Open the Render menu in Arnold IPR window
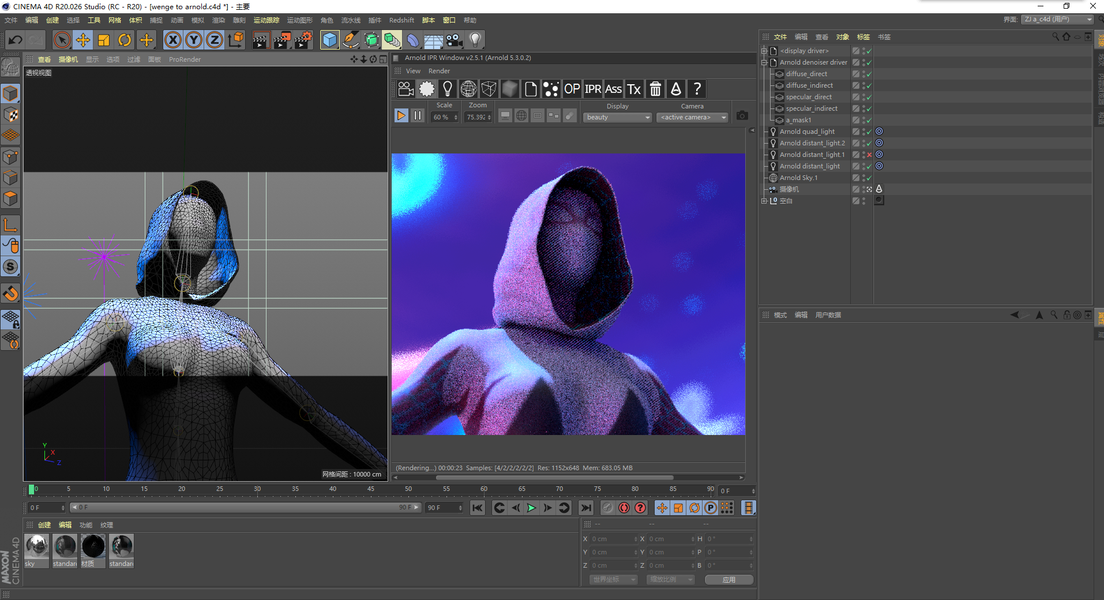The width and height of the screenshot is (1104, 600). pos(439,71)
